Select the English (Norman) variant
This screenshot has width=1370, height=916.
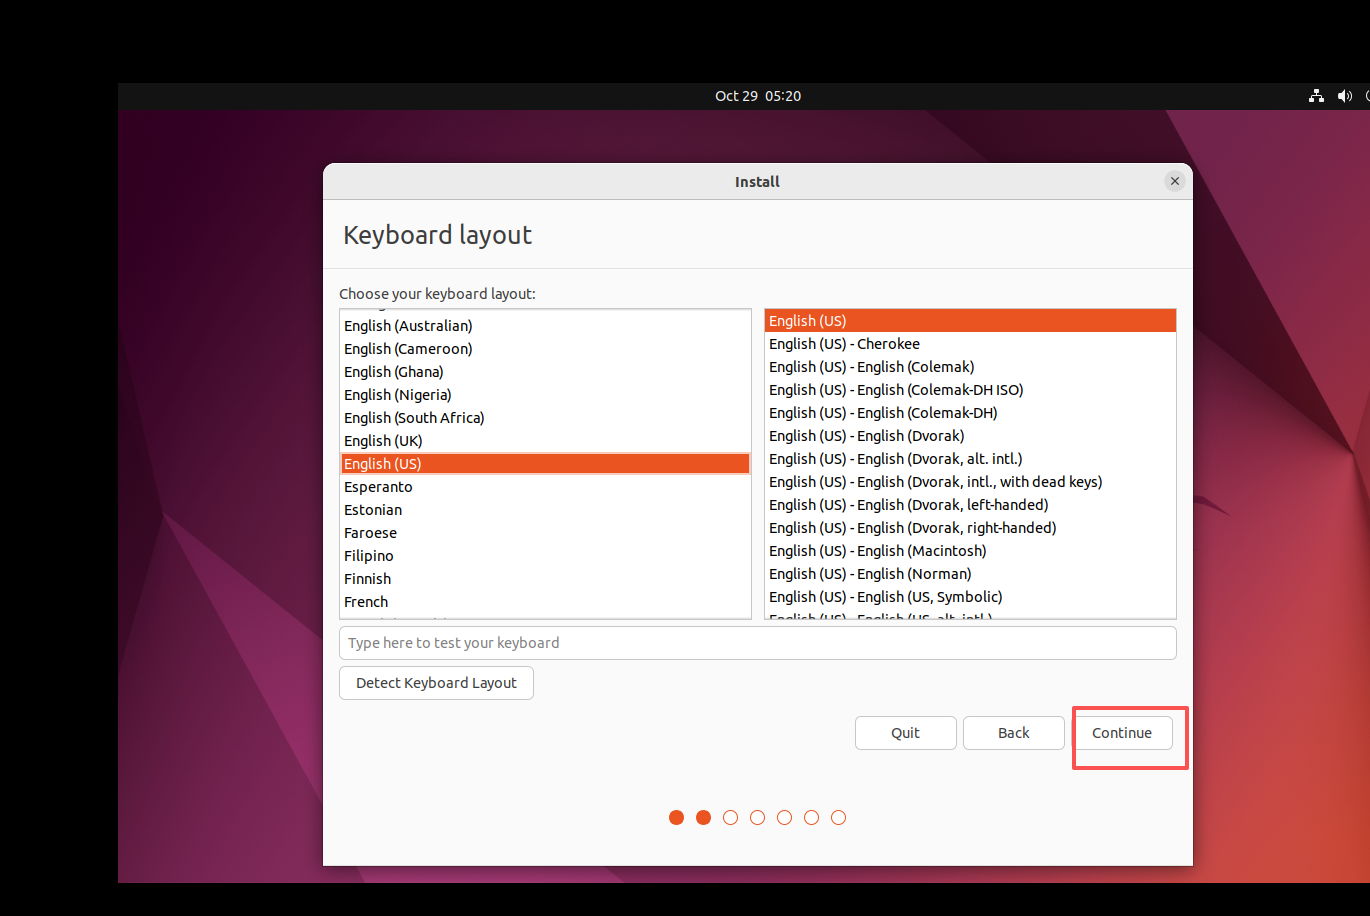pyautogui.click(x=970, y=574)
